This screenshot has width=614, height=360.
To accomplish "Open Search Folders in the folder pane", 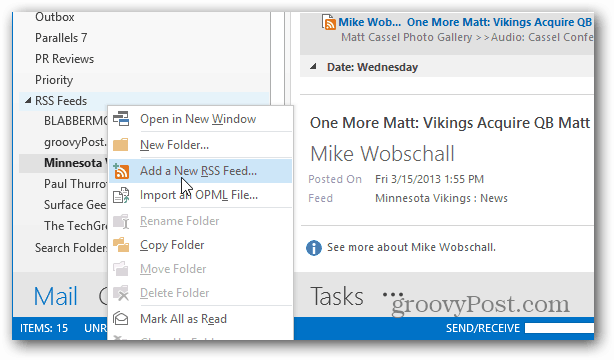I will point(71,248).
